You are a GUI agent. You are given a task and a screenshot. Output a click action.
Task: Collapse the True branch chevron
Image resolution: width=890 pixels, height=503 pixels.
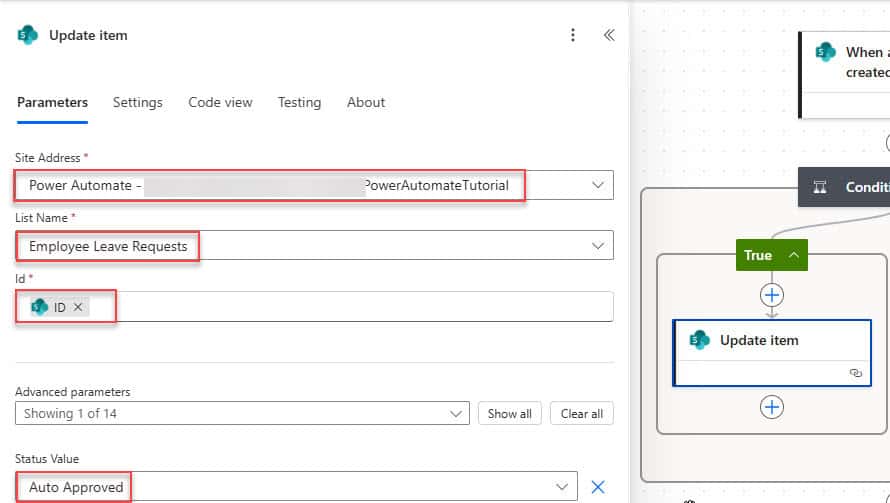click(x=794, y=255)
